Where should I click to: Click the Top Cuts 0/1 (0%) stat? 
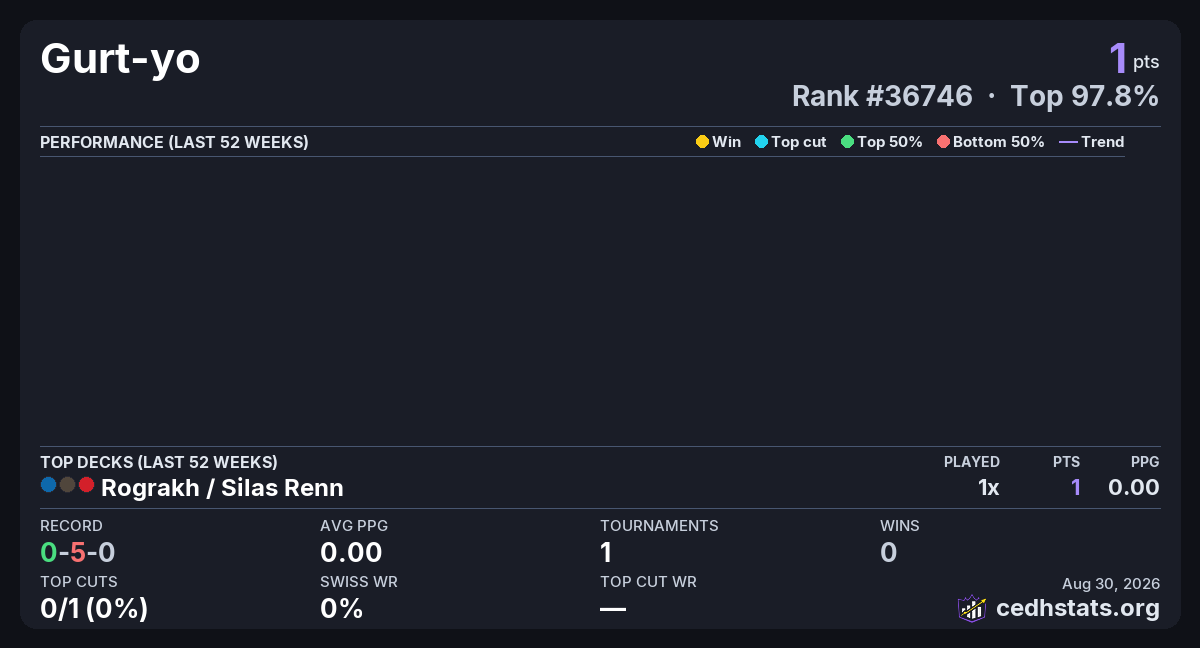pyautogui.click(x=94, y=608)
